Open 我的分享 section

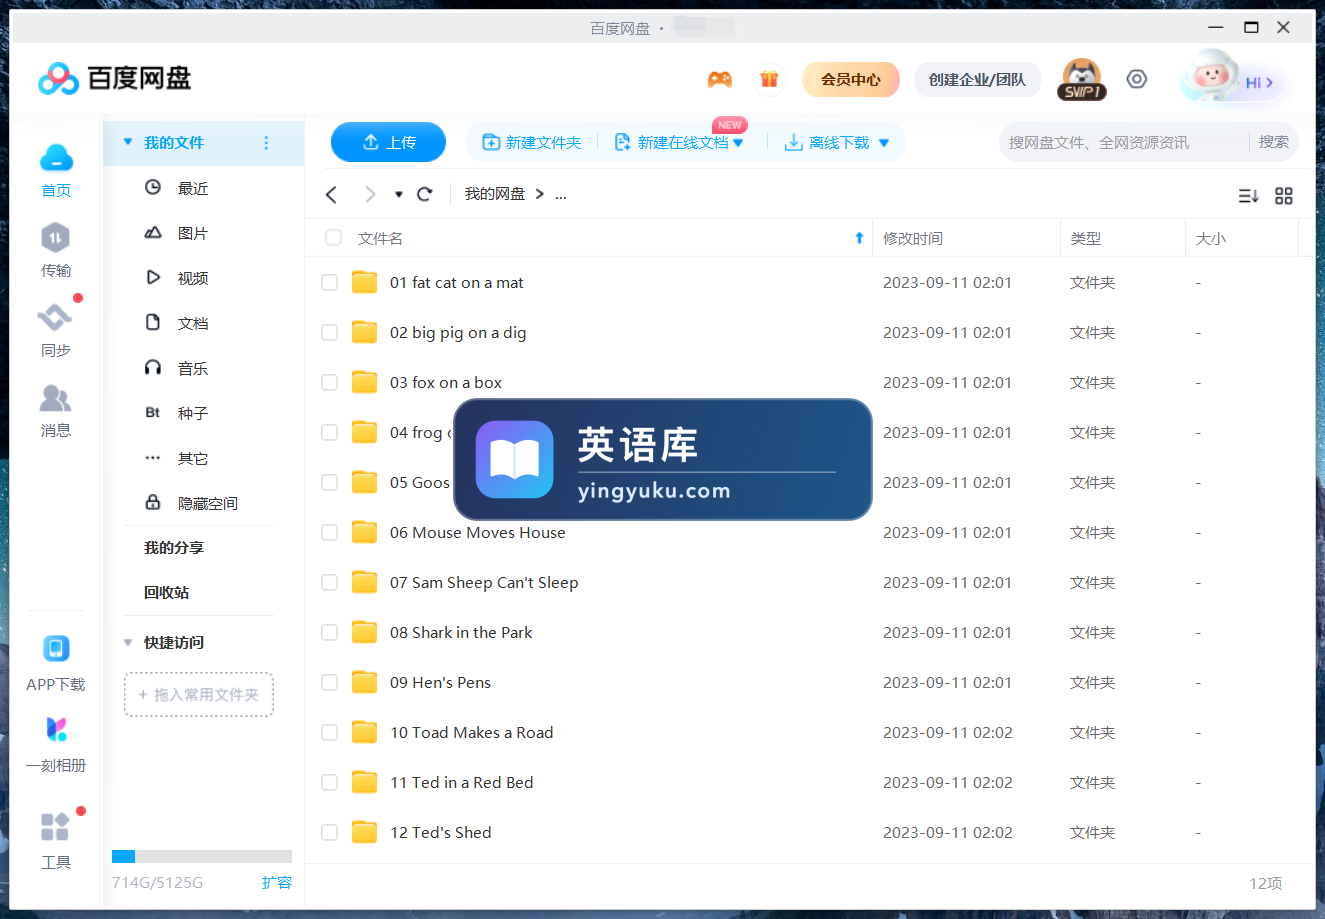pyautogui.click(x=174, y=548)
